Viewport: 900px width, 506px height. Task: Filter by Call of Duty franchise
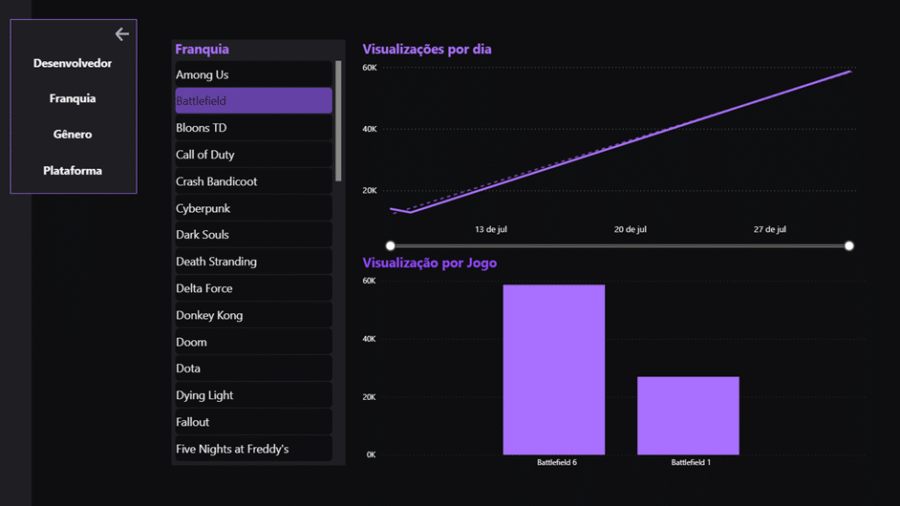253,155
